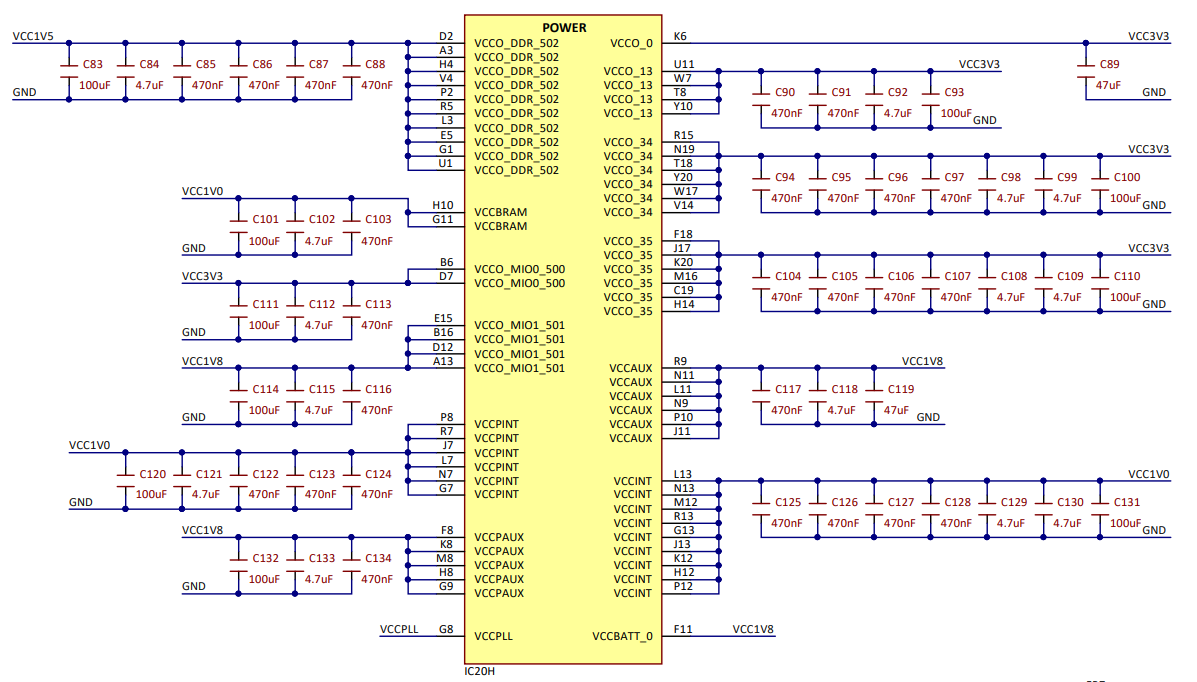The image size is (1197, 682).
Task: Select capacitor C120 symbol
Action: (125, 485)
